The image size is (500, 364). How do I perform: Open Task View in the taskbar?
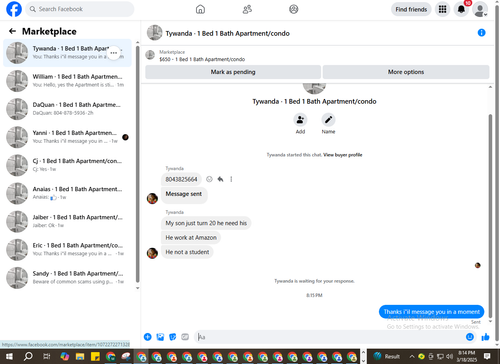coord(47,356)
